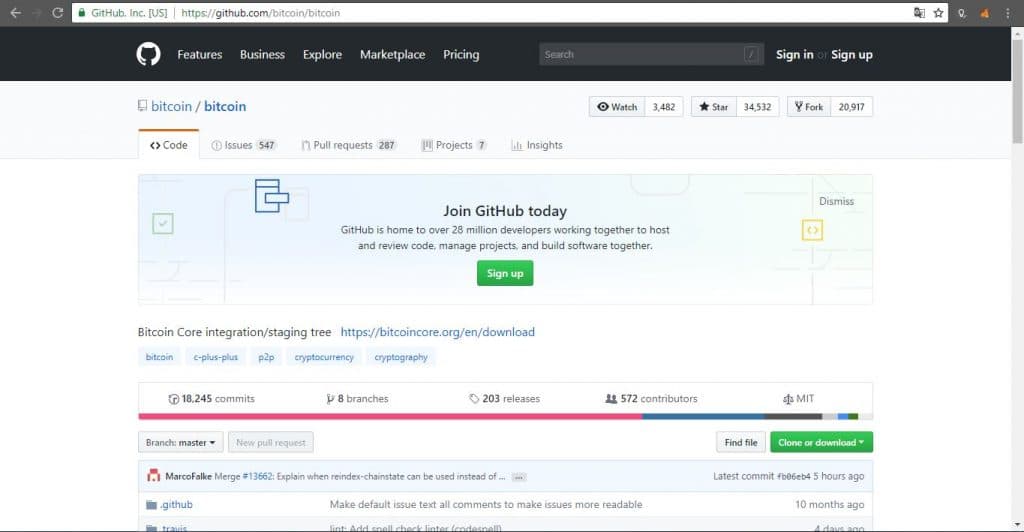Viewport: 1024px width, 532px height.
Task: Click the releases tag icon
Action: tap(474, 399)
